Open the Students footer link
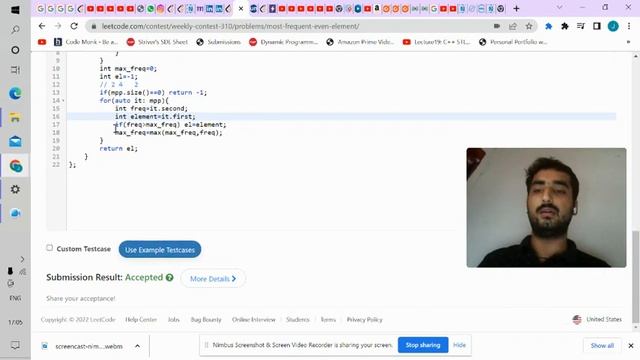This screenshot has height=360, width=640. (298, 320)
